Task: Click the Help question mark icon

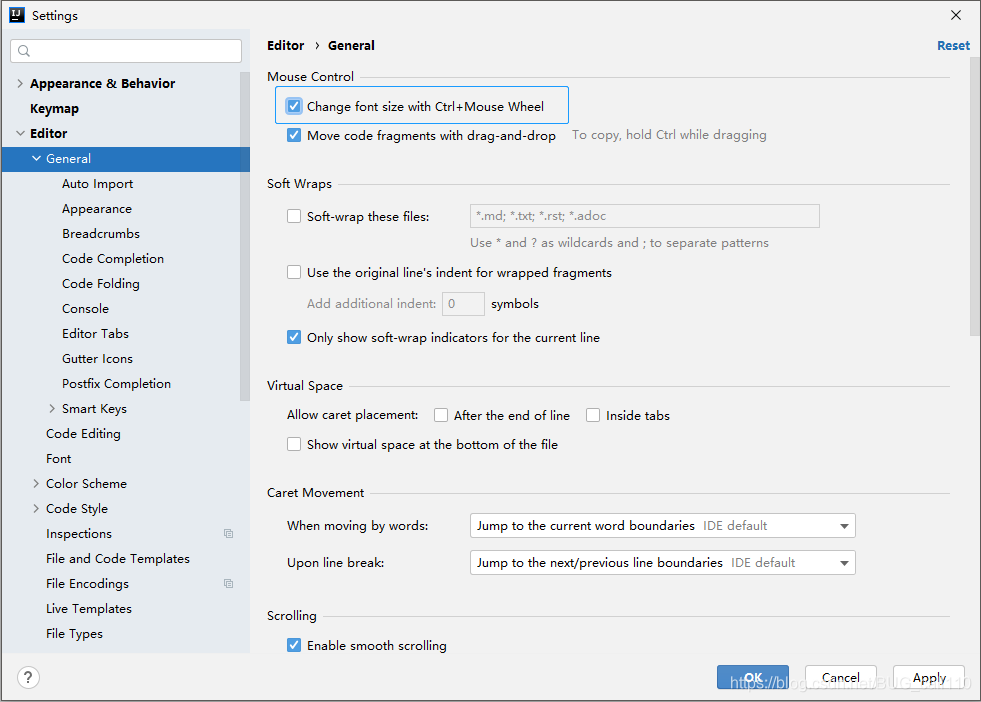Action: pyautogui.click(x=27, y=677)
